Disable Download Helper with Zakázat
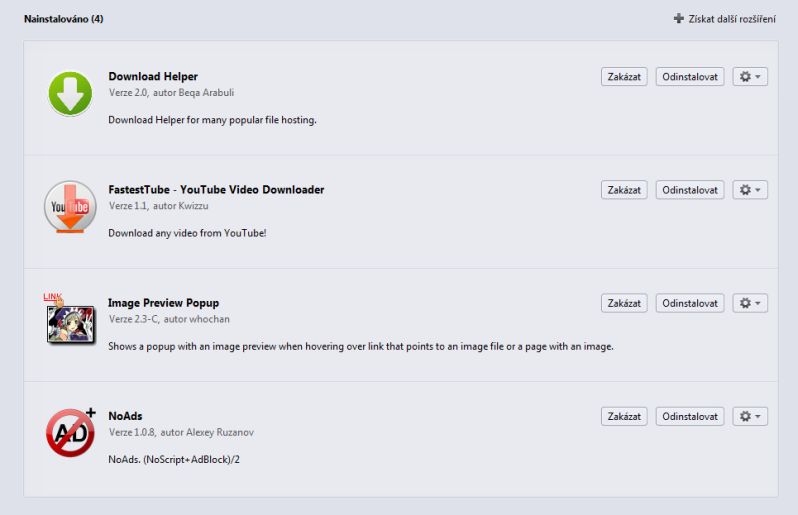798x515 pixels. coord(624,77)
